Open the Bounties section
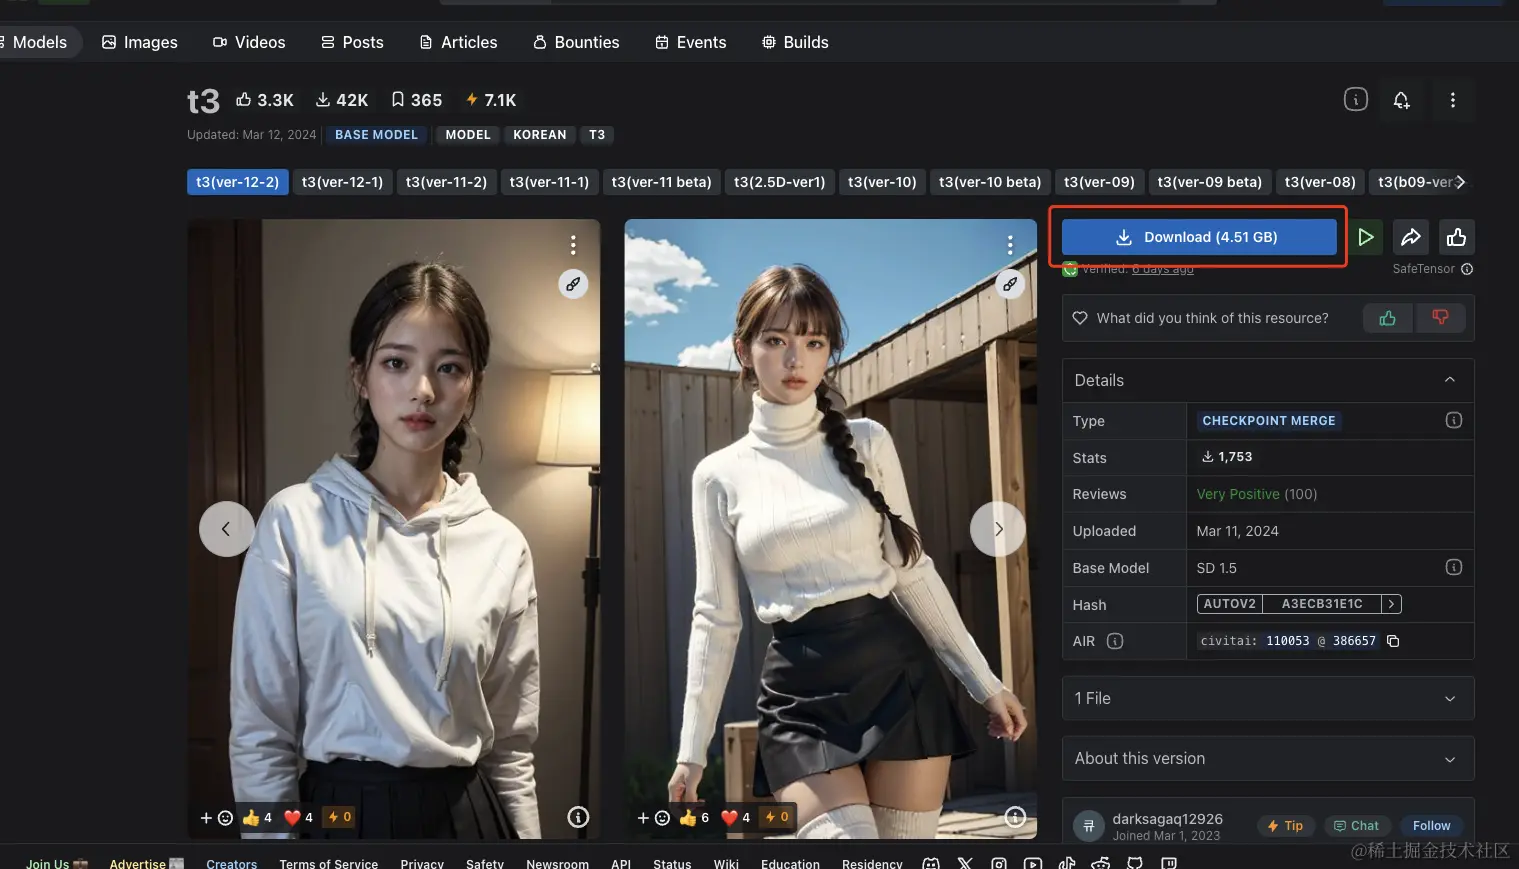Image resolution: width=1519 pixels, height=869 pixels. coord(576,42)
